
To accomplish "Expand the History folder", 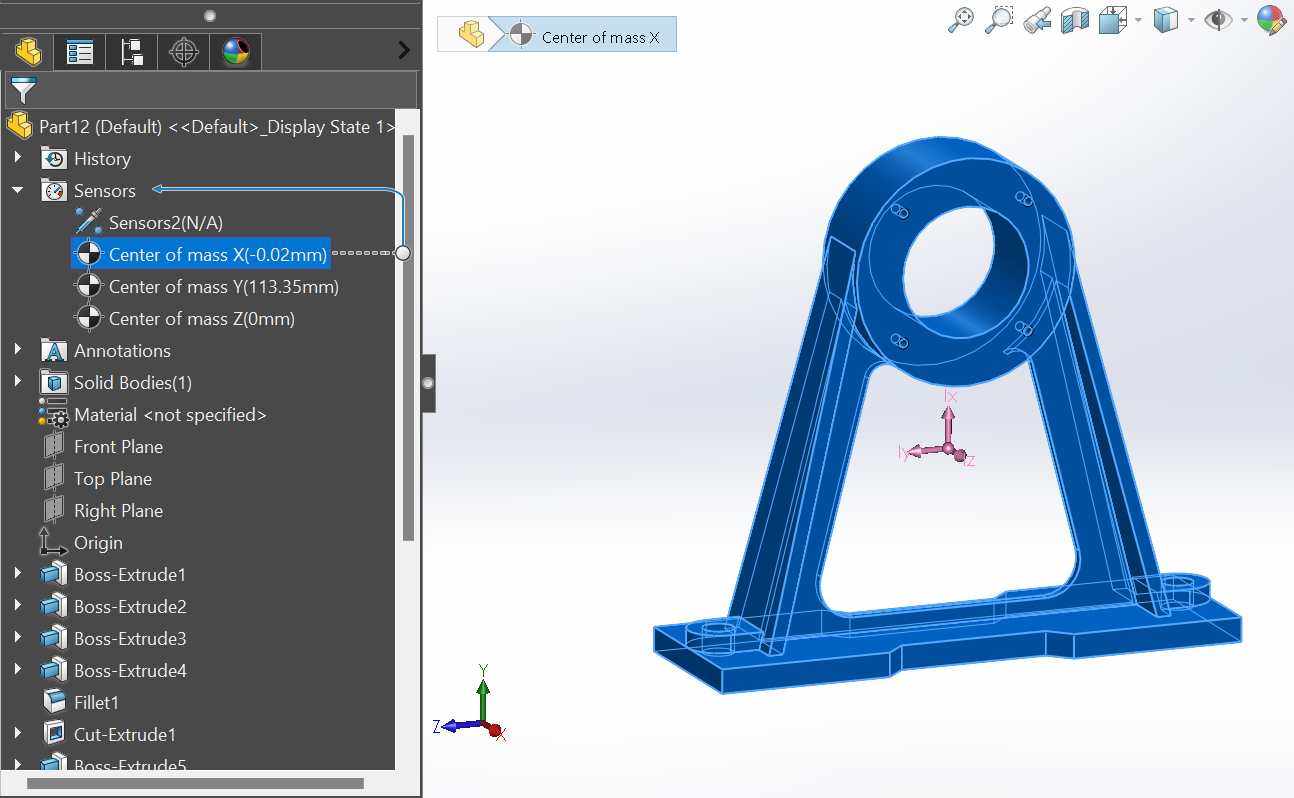I will [18, 158].
